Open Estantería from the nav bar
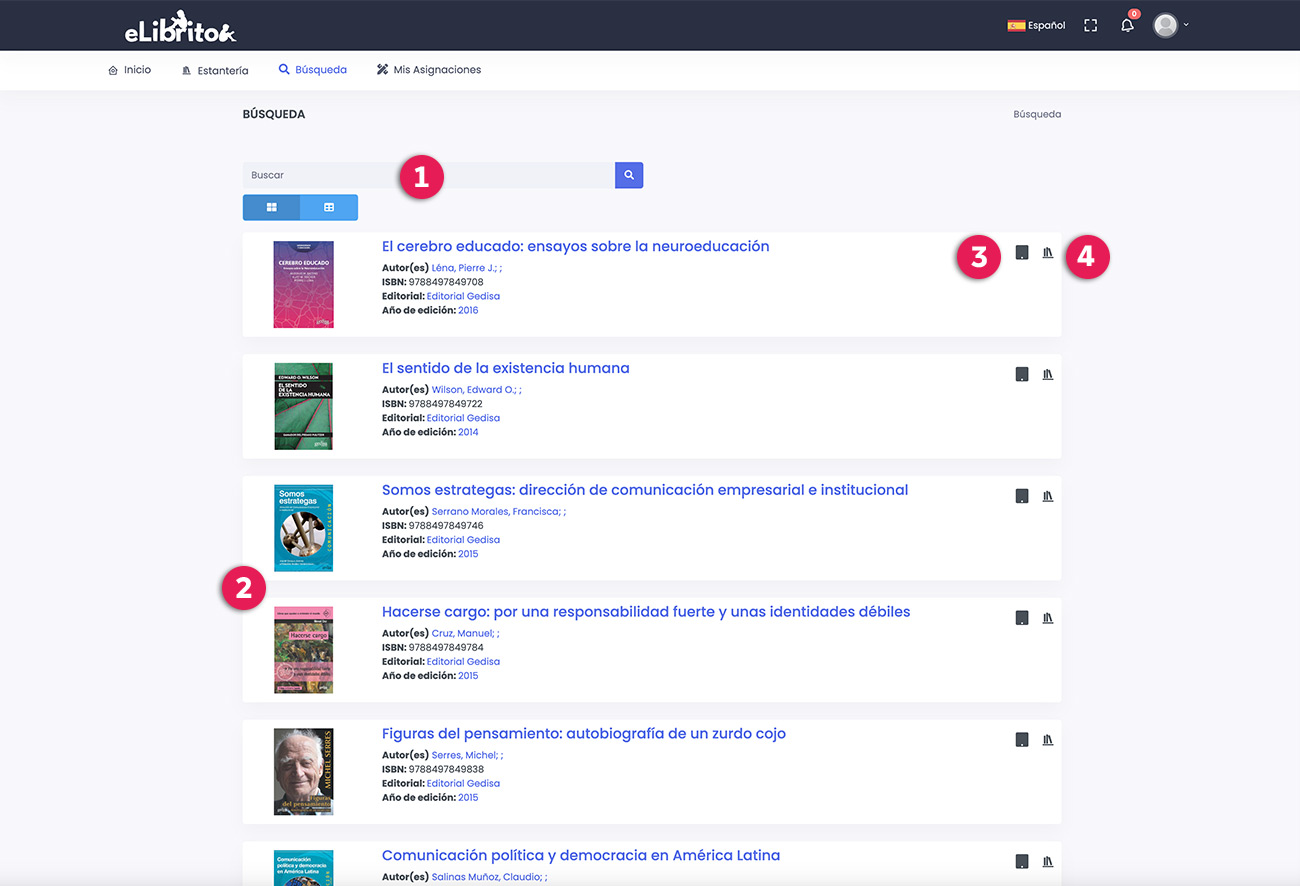 click(215, 70)
